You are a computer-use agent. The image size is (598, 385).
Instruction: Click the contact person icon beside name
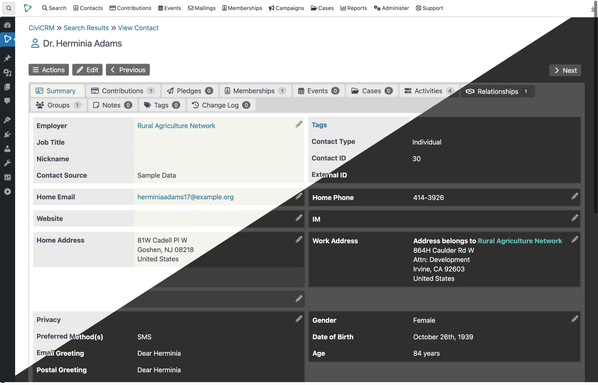[35, 43]
